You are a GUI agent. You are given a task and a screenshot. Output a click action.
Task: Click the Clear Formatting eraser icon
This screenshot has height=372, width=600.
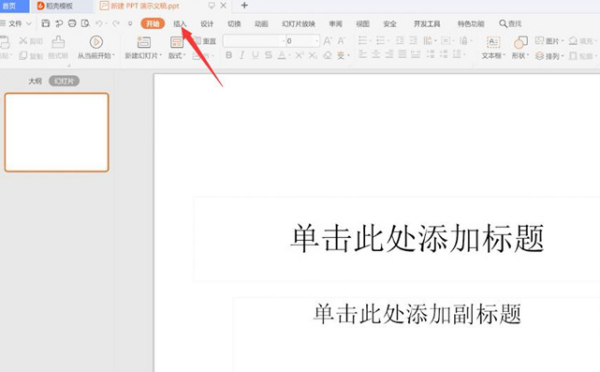pos(327,55)
